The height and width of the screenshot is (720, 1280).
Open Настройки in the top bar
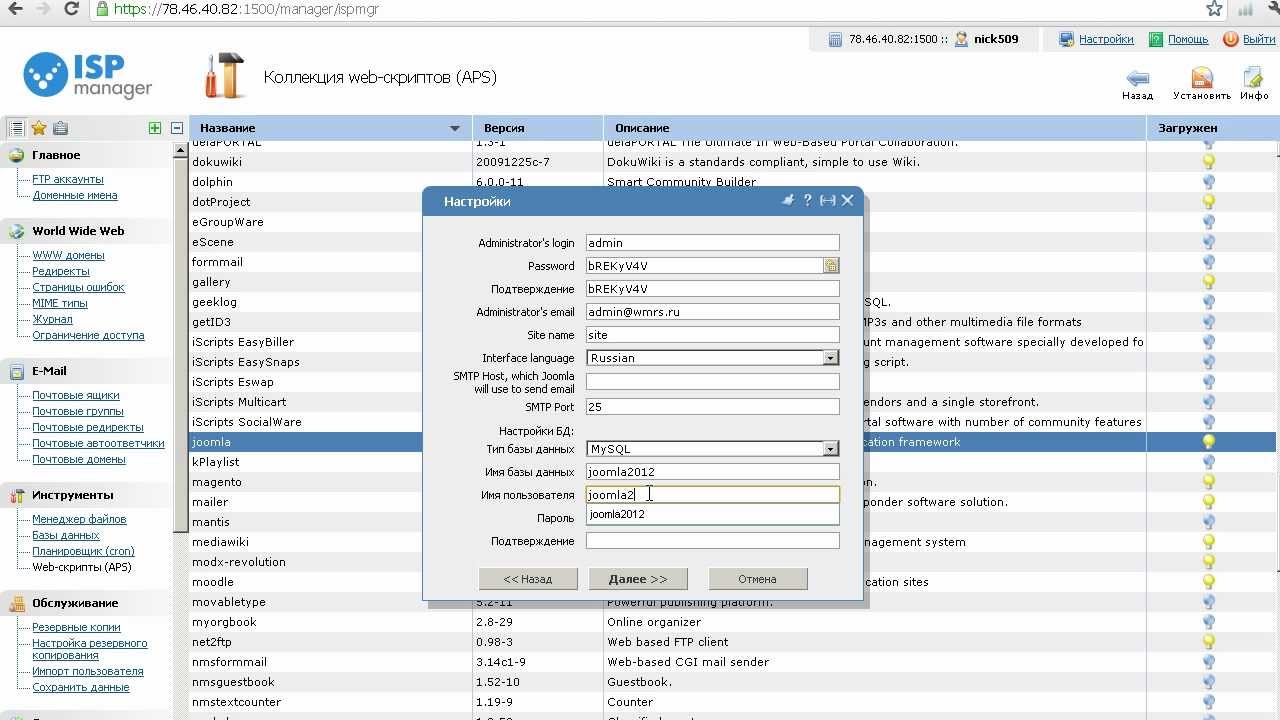tap(1106, 39)
